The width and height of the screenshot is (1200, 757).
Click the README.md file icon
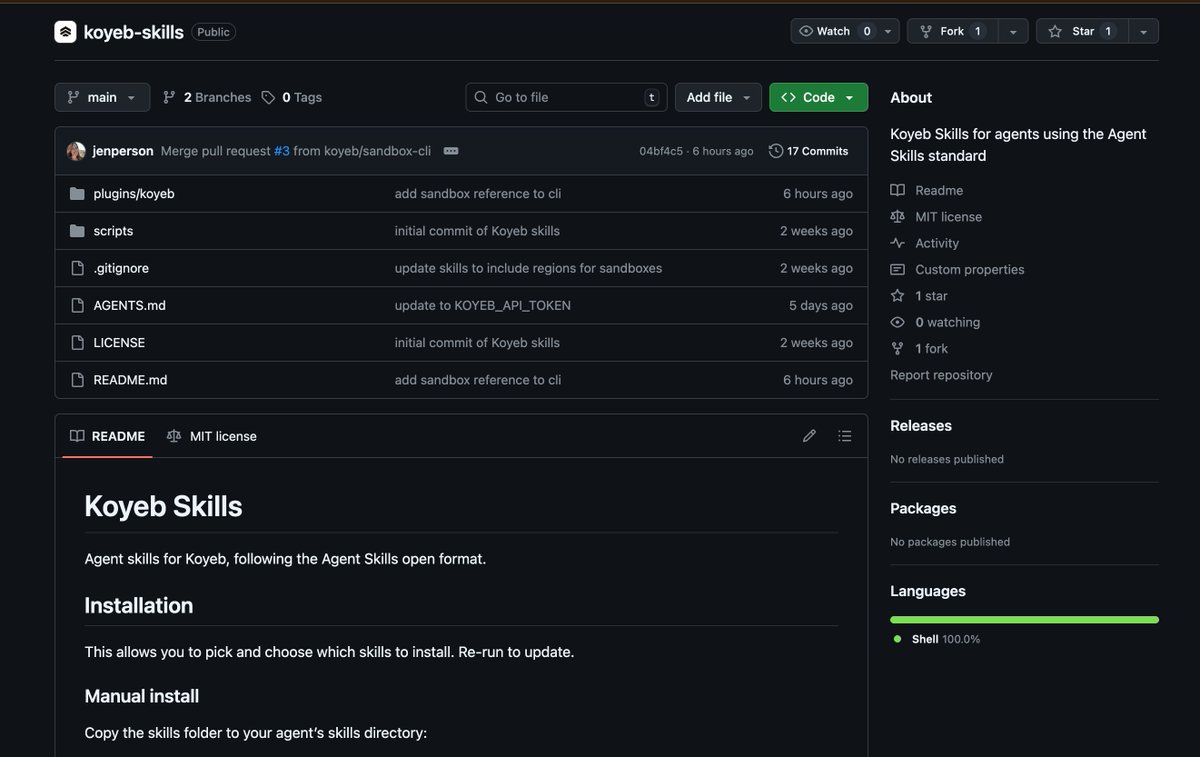click(77, 380)
